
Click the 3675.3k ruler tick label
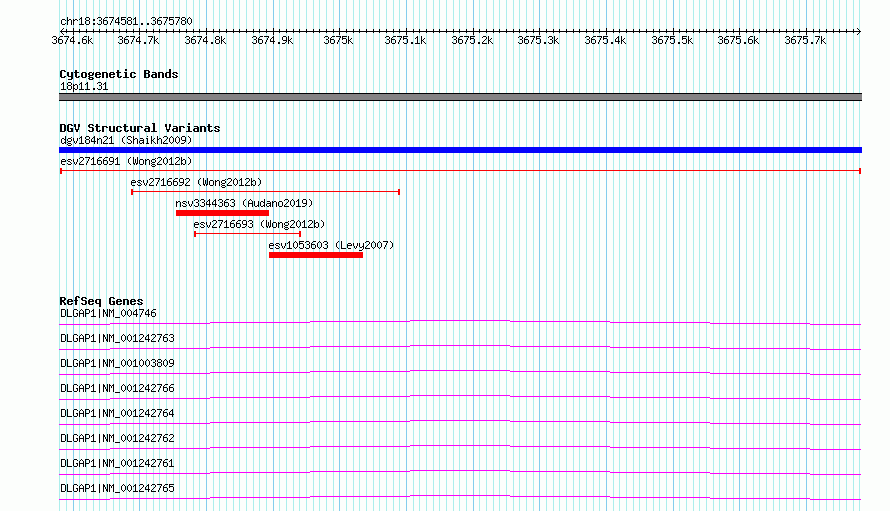pyautogui.click(x=538, y=40)
